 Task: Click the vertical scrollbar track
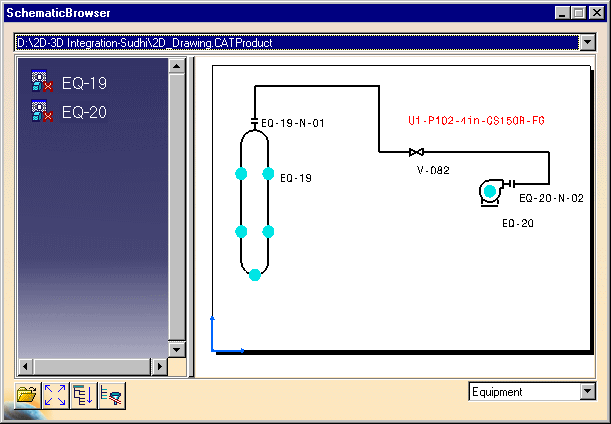point(177,207)
